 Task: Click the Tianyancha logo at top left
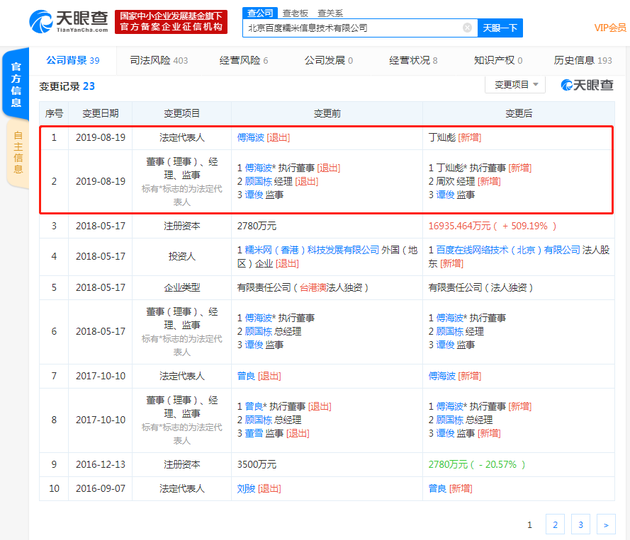click(x=58, y=22)
